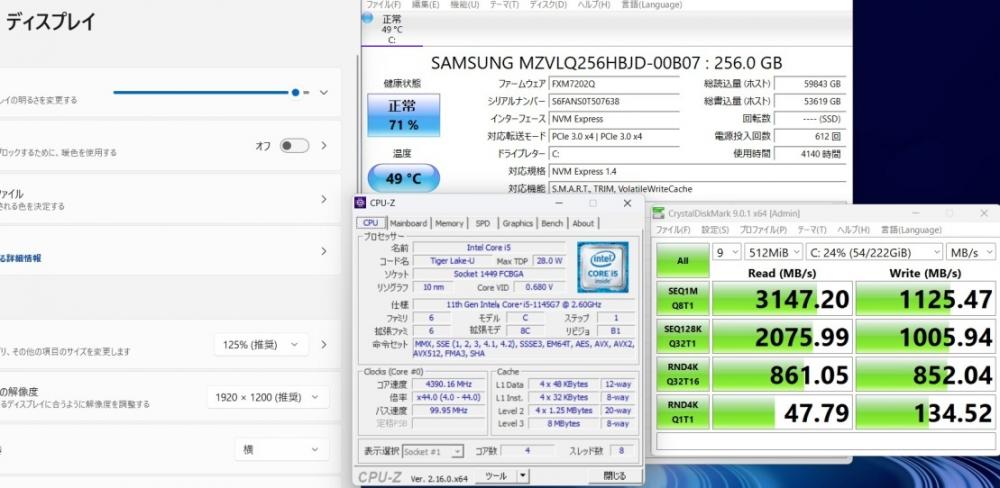Open the MB/s unit dropdown

pos(971,253)
